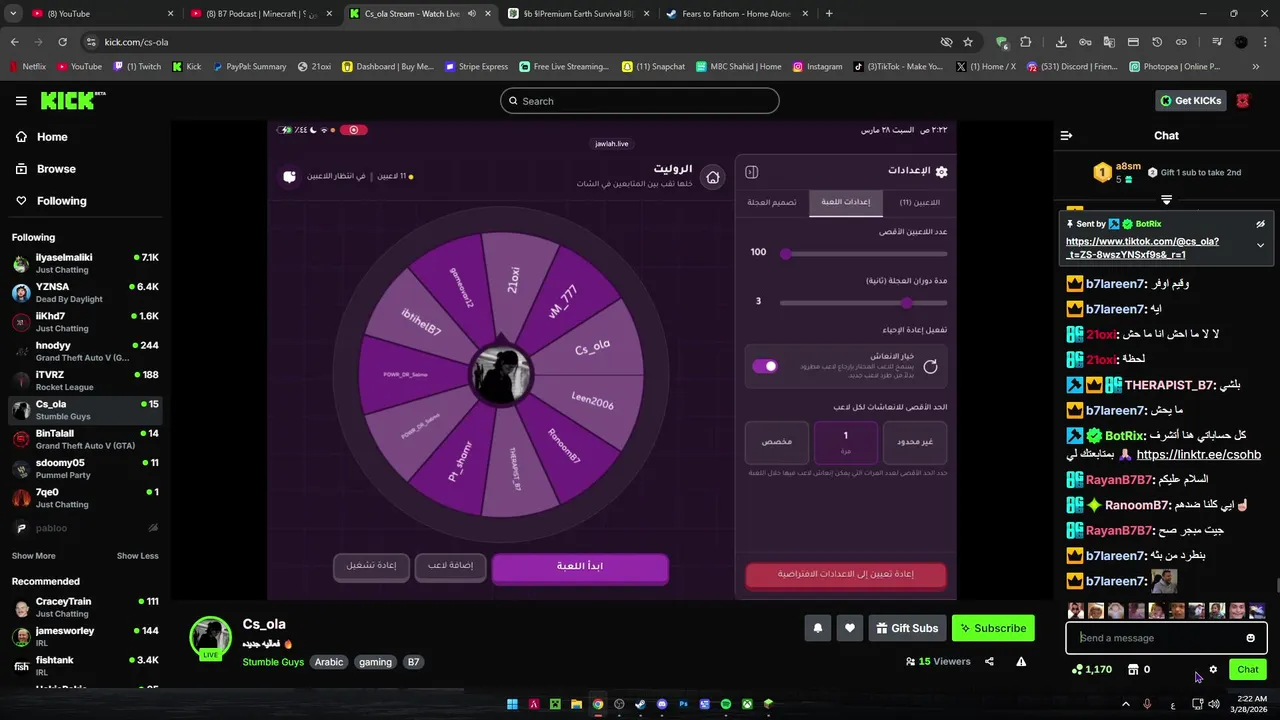
Task: Report the stream with warning icon
Action: [x=1021, y=661]
